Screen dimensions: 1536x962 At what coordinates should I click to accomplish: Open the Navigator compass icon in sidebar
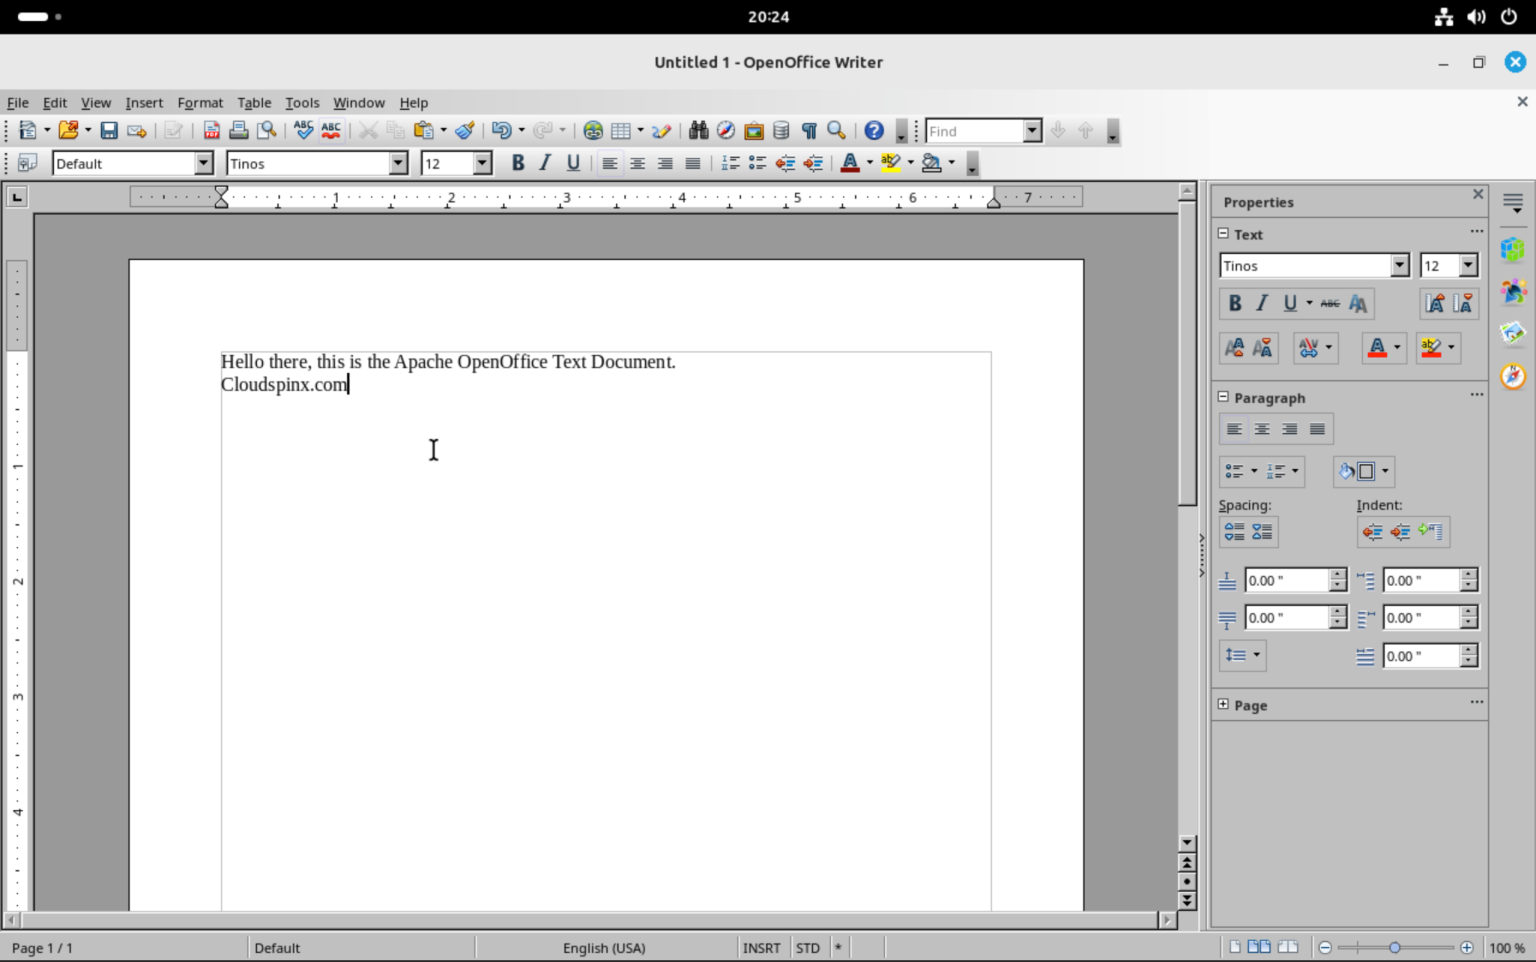point(1513,376)
